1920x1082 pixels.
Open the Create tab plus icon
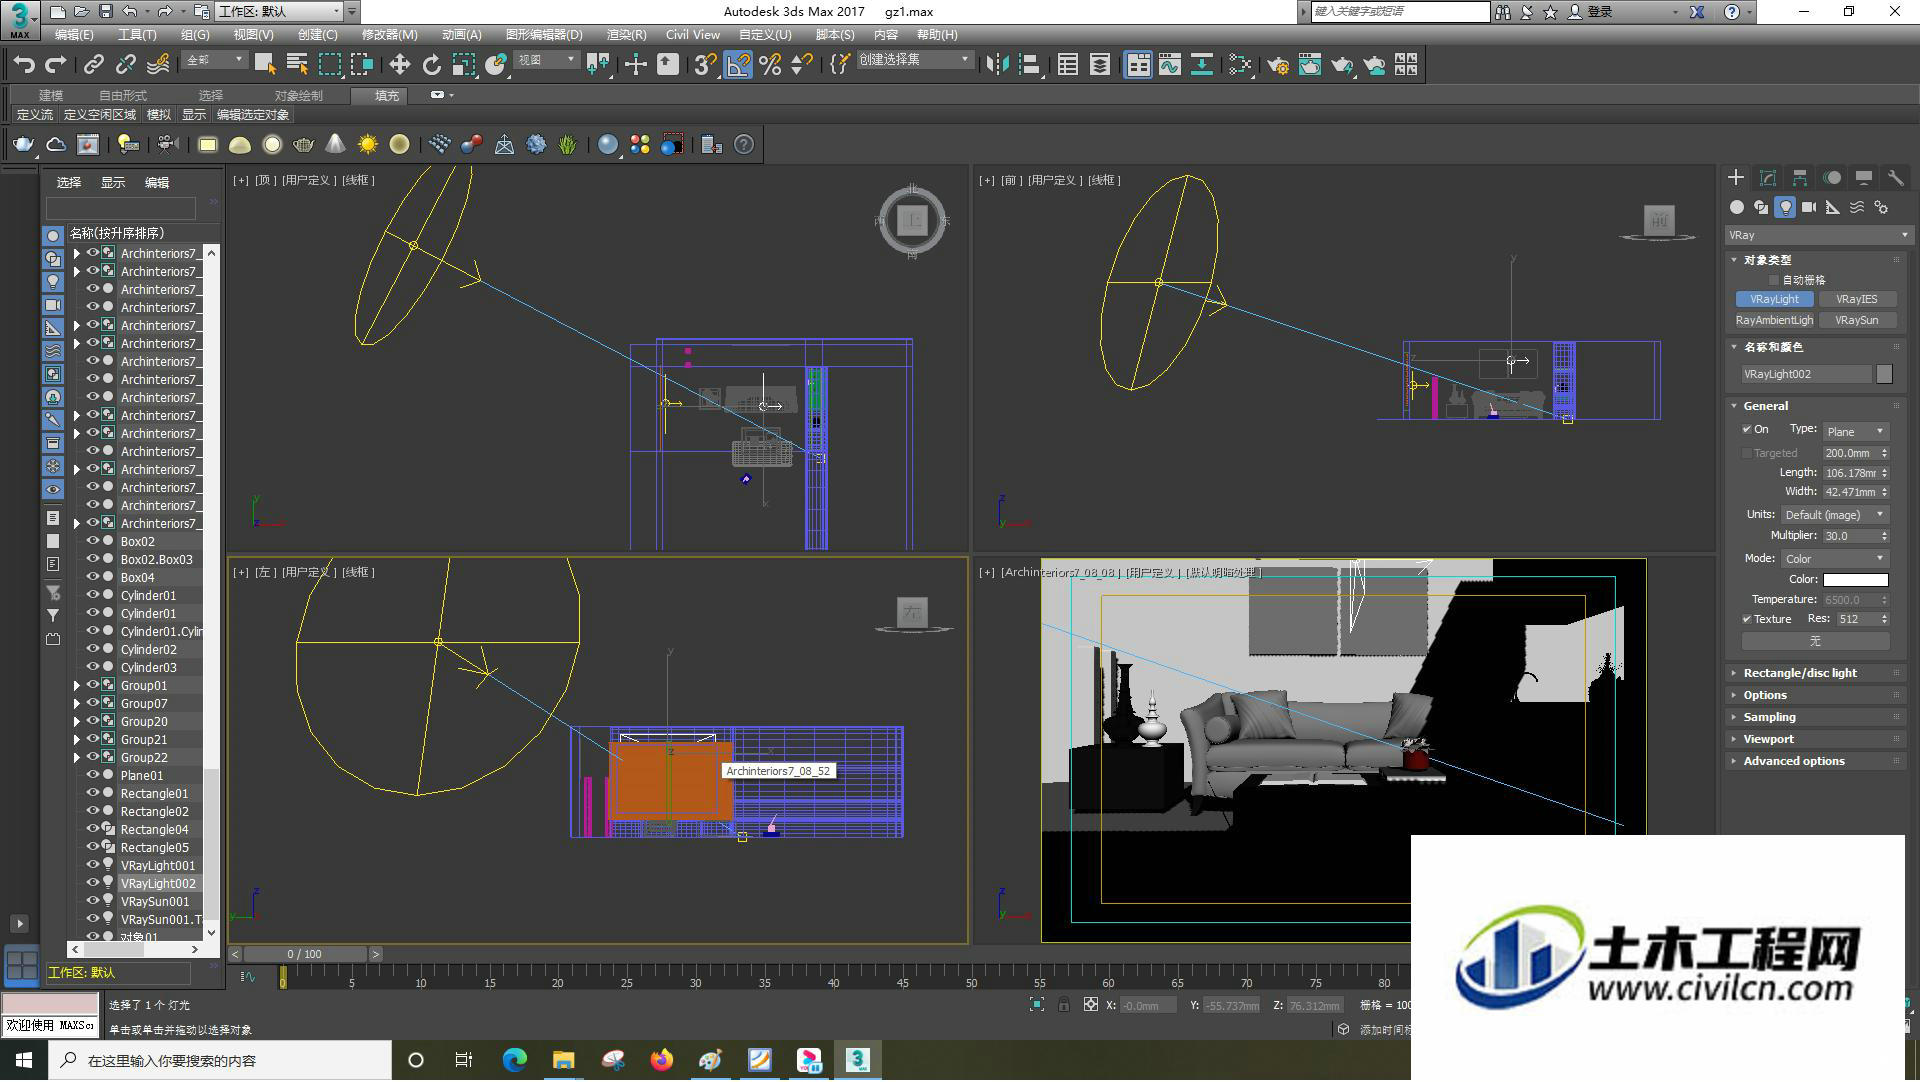[1736, 177]
